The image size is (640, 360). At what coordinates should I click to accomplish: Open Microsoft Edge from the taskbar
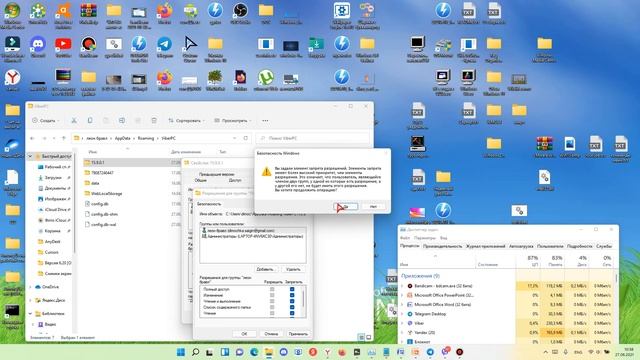pyautogui.click(x=254, y=352)
